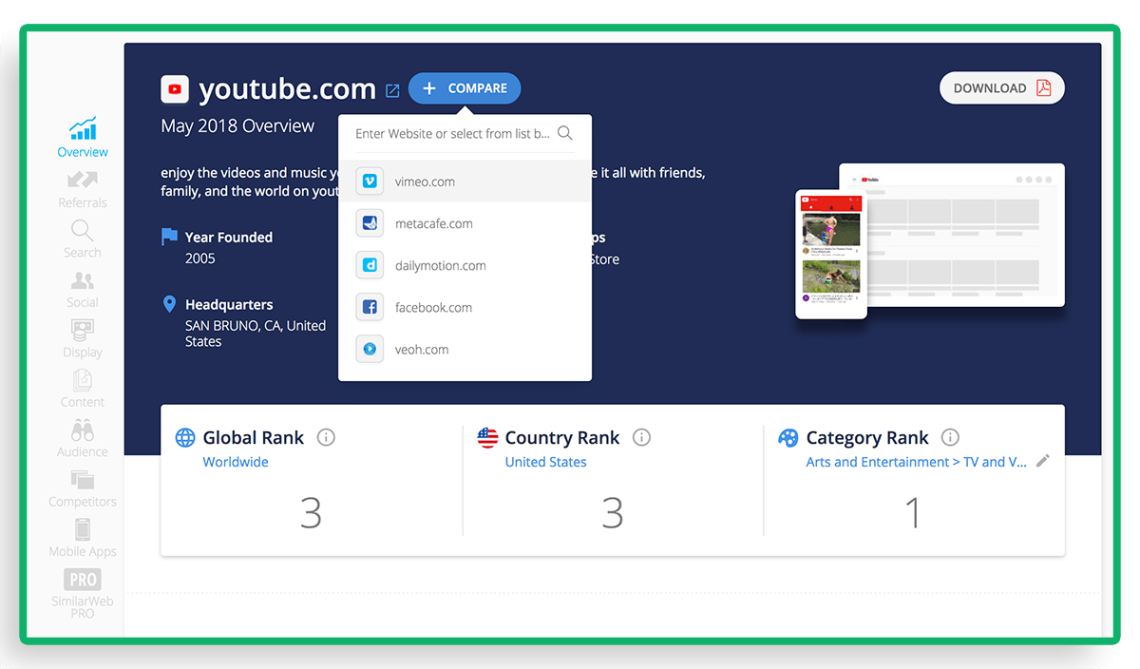Click the mobile site preview thumbnail
The width and height of the screenshot is (1140, 669).
831,255
